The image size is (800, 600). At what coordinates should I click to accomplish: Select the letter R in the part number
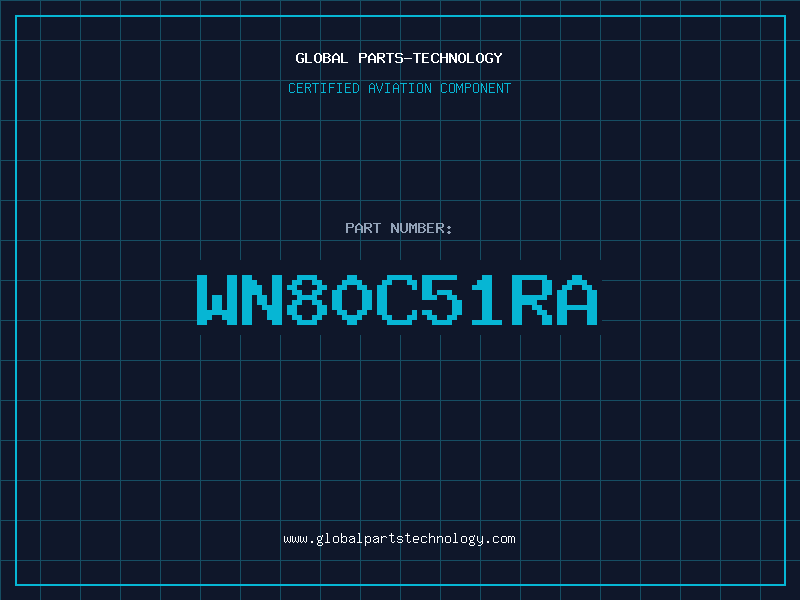click(533, 299)
